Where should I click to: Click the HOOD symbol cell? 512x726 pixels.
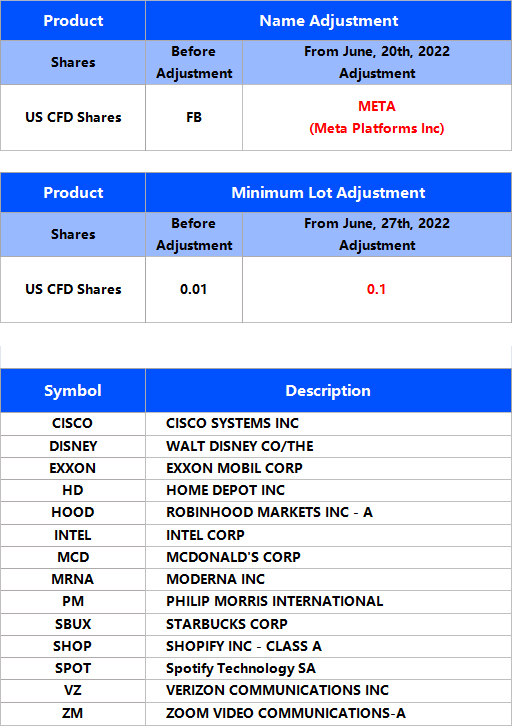click(x=73, y=513)
